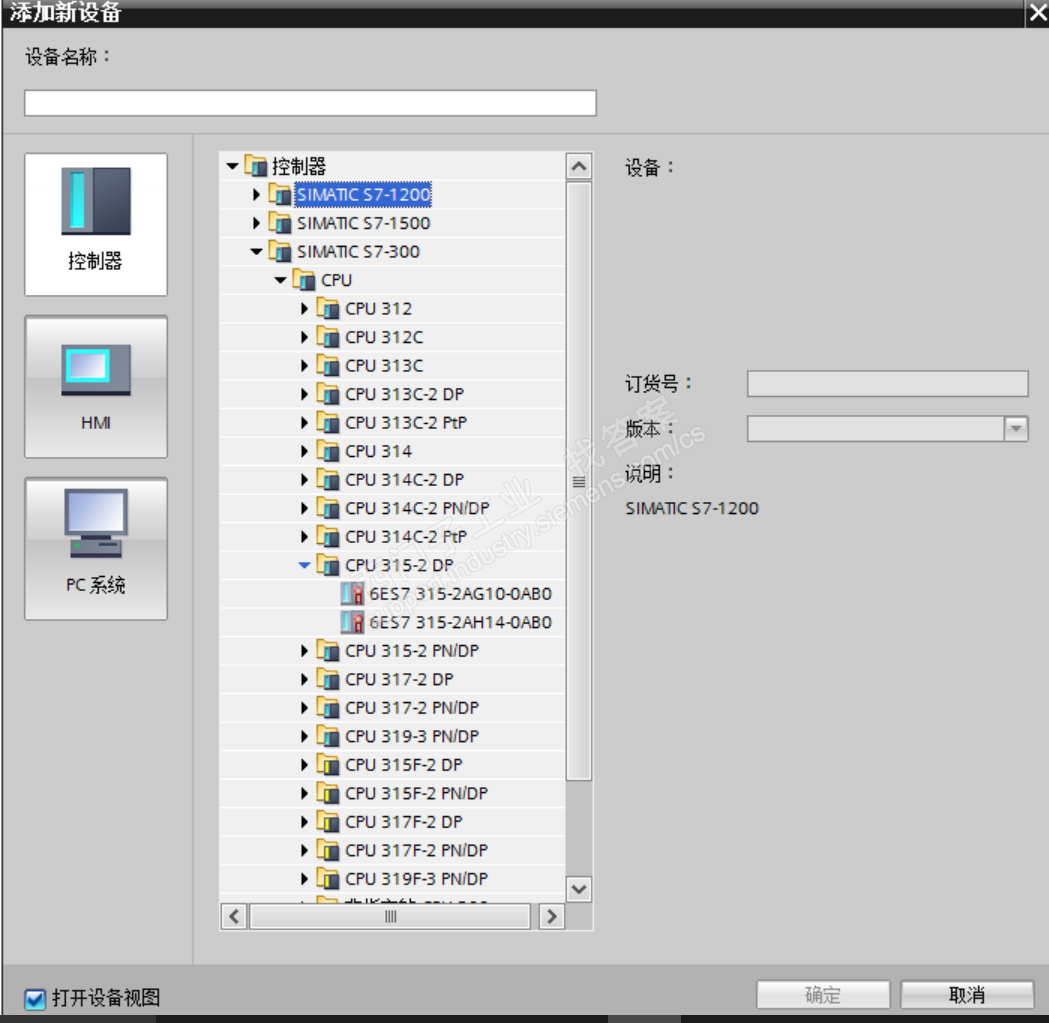Screen dimensions: 1049x1023
Task: Click the tree scroll down arrow
Action: click(x=579, y=889)
